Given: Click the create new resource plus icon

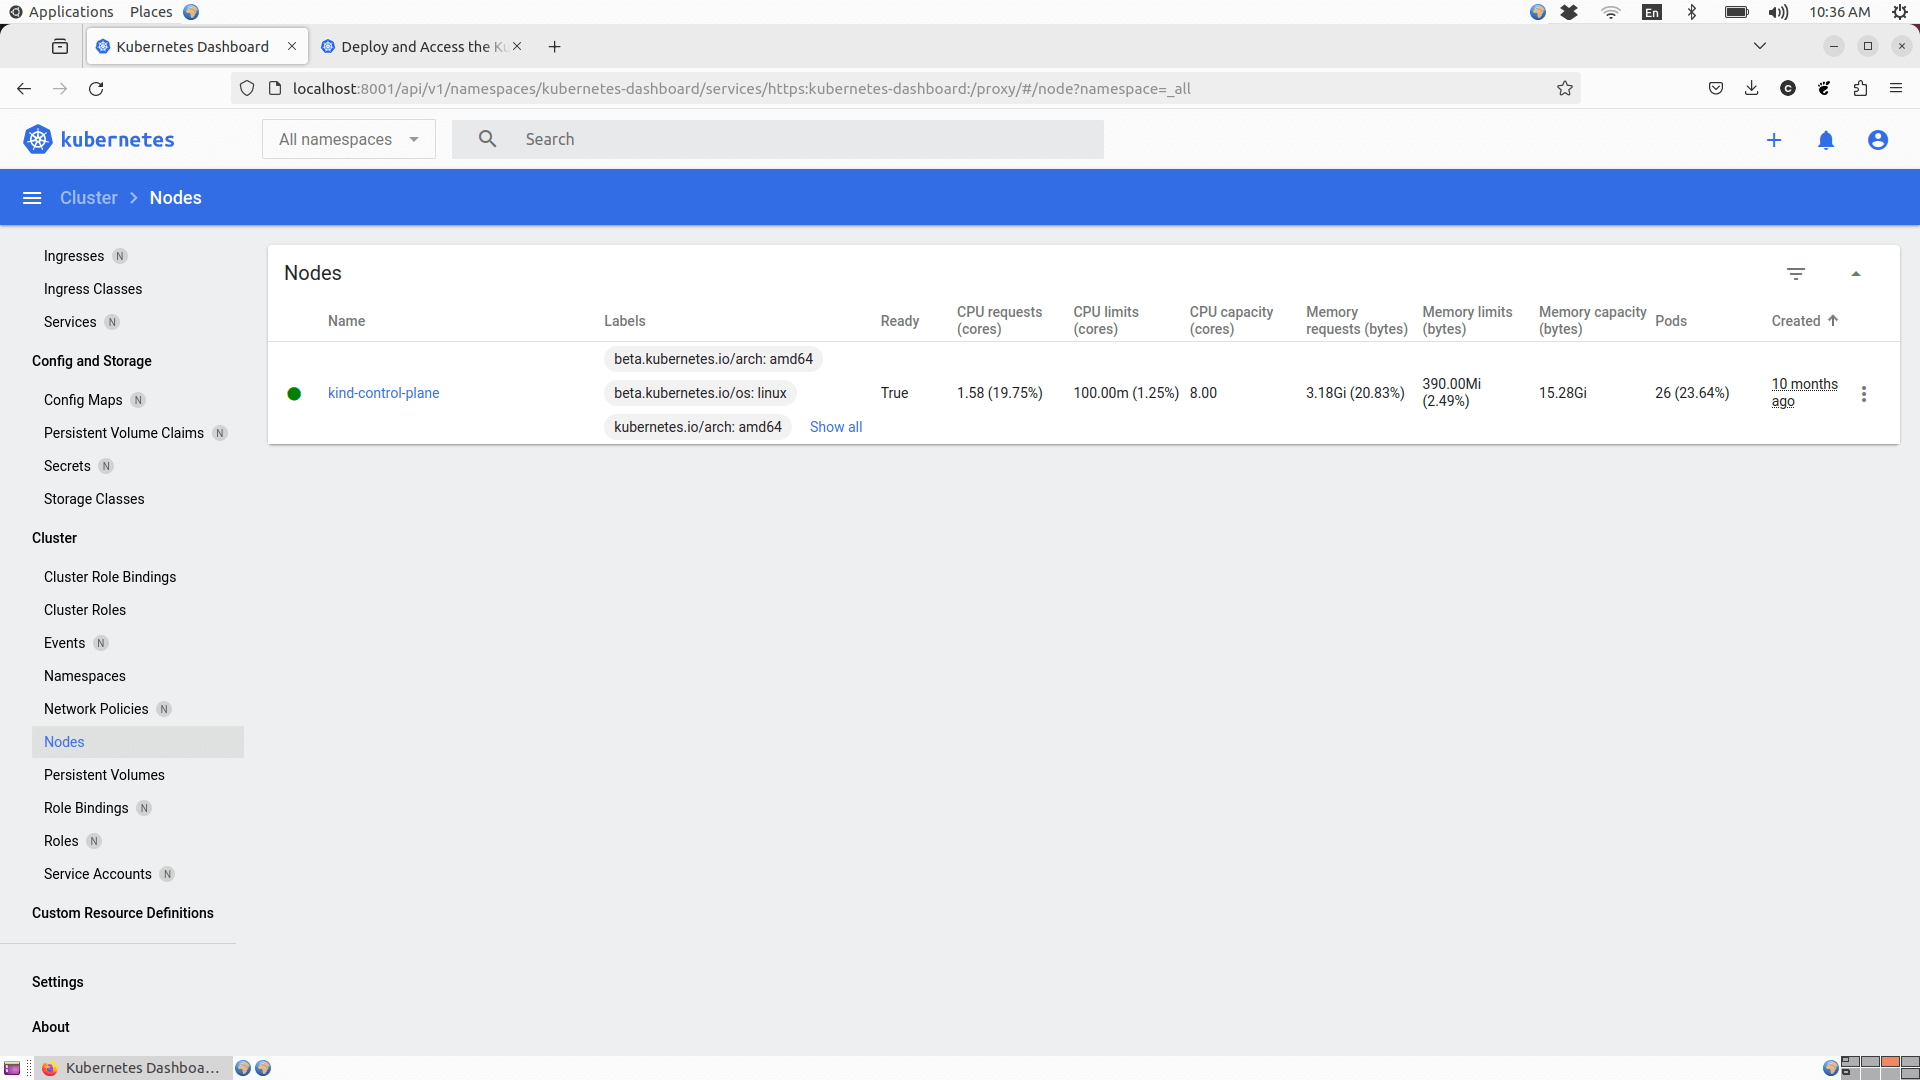Looking at the screenshot, I should 1774,140.
